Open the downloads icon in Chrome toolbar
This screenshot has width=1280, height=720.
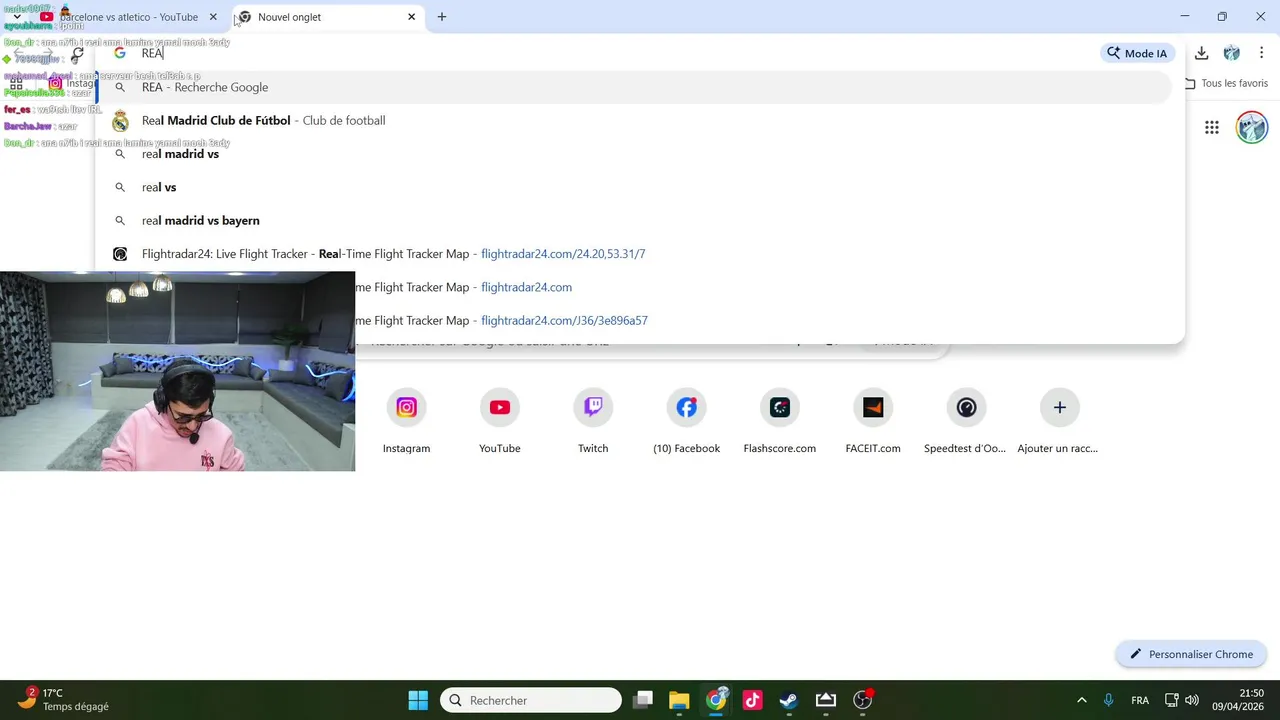click(1201, 53)
